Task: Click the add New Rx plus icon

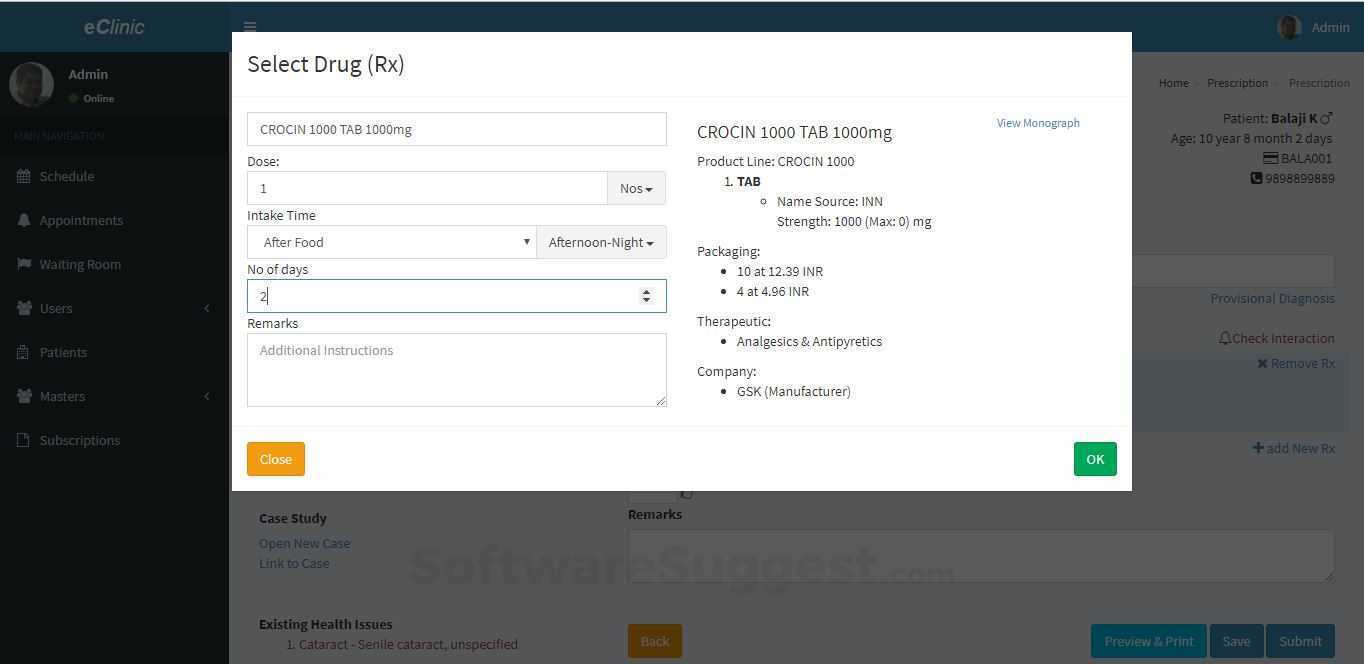Action: (x=1258, y=448)
